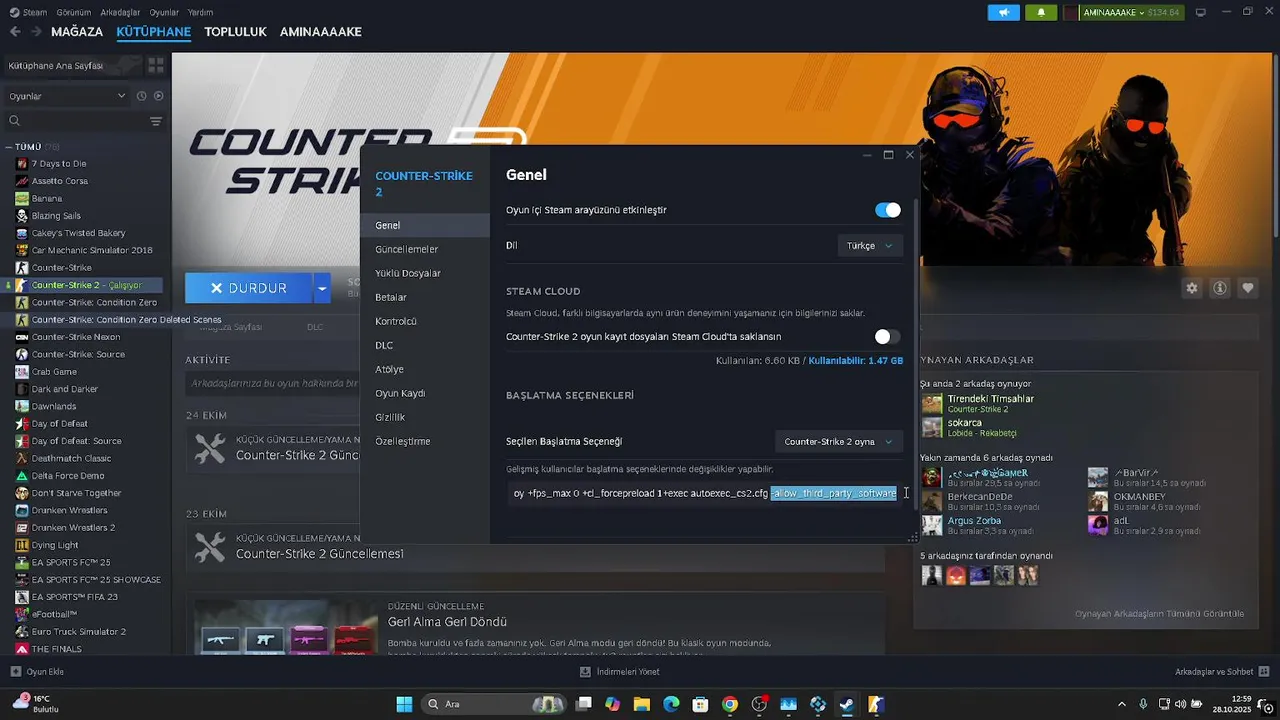The width and height of the screenshot is (1280, 720).
Task: Switch library to grid view icon
Action: pos(156,65)
